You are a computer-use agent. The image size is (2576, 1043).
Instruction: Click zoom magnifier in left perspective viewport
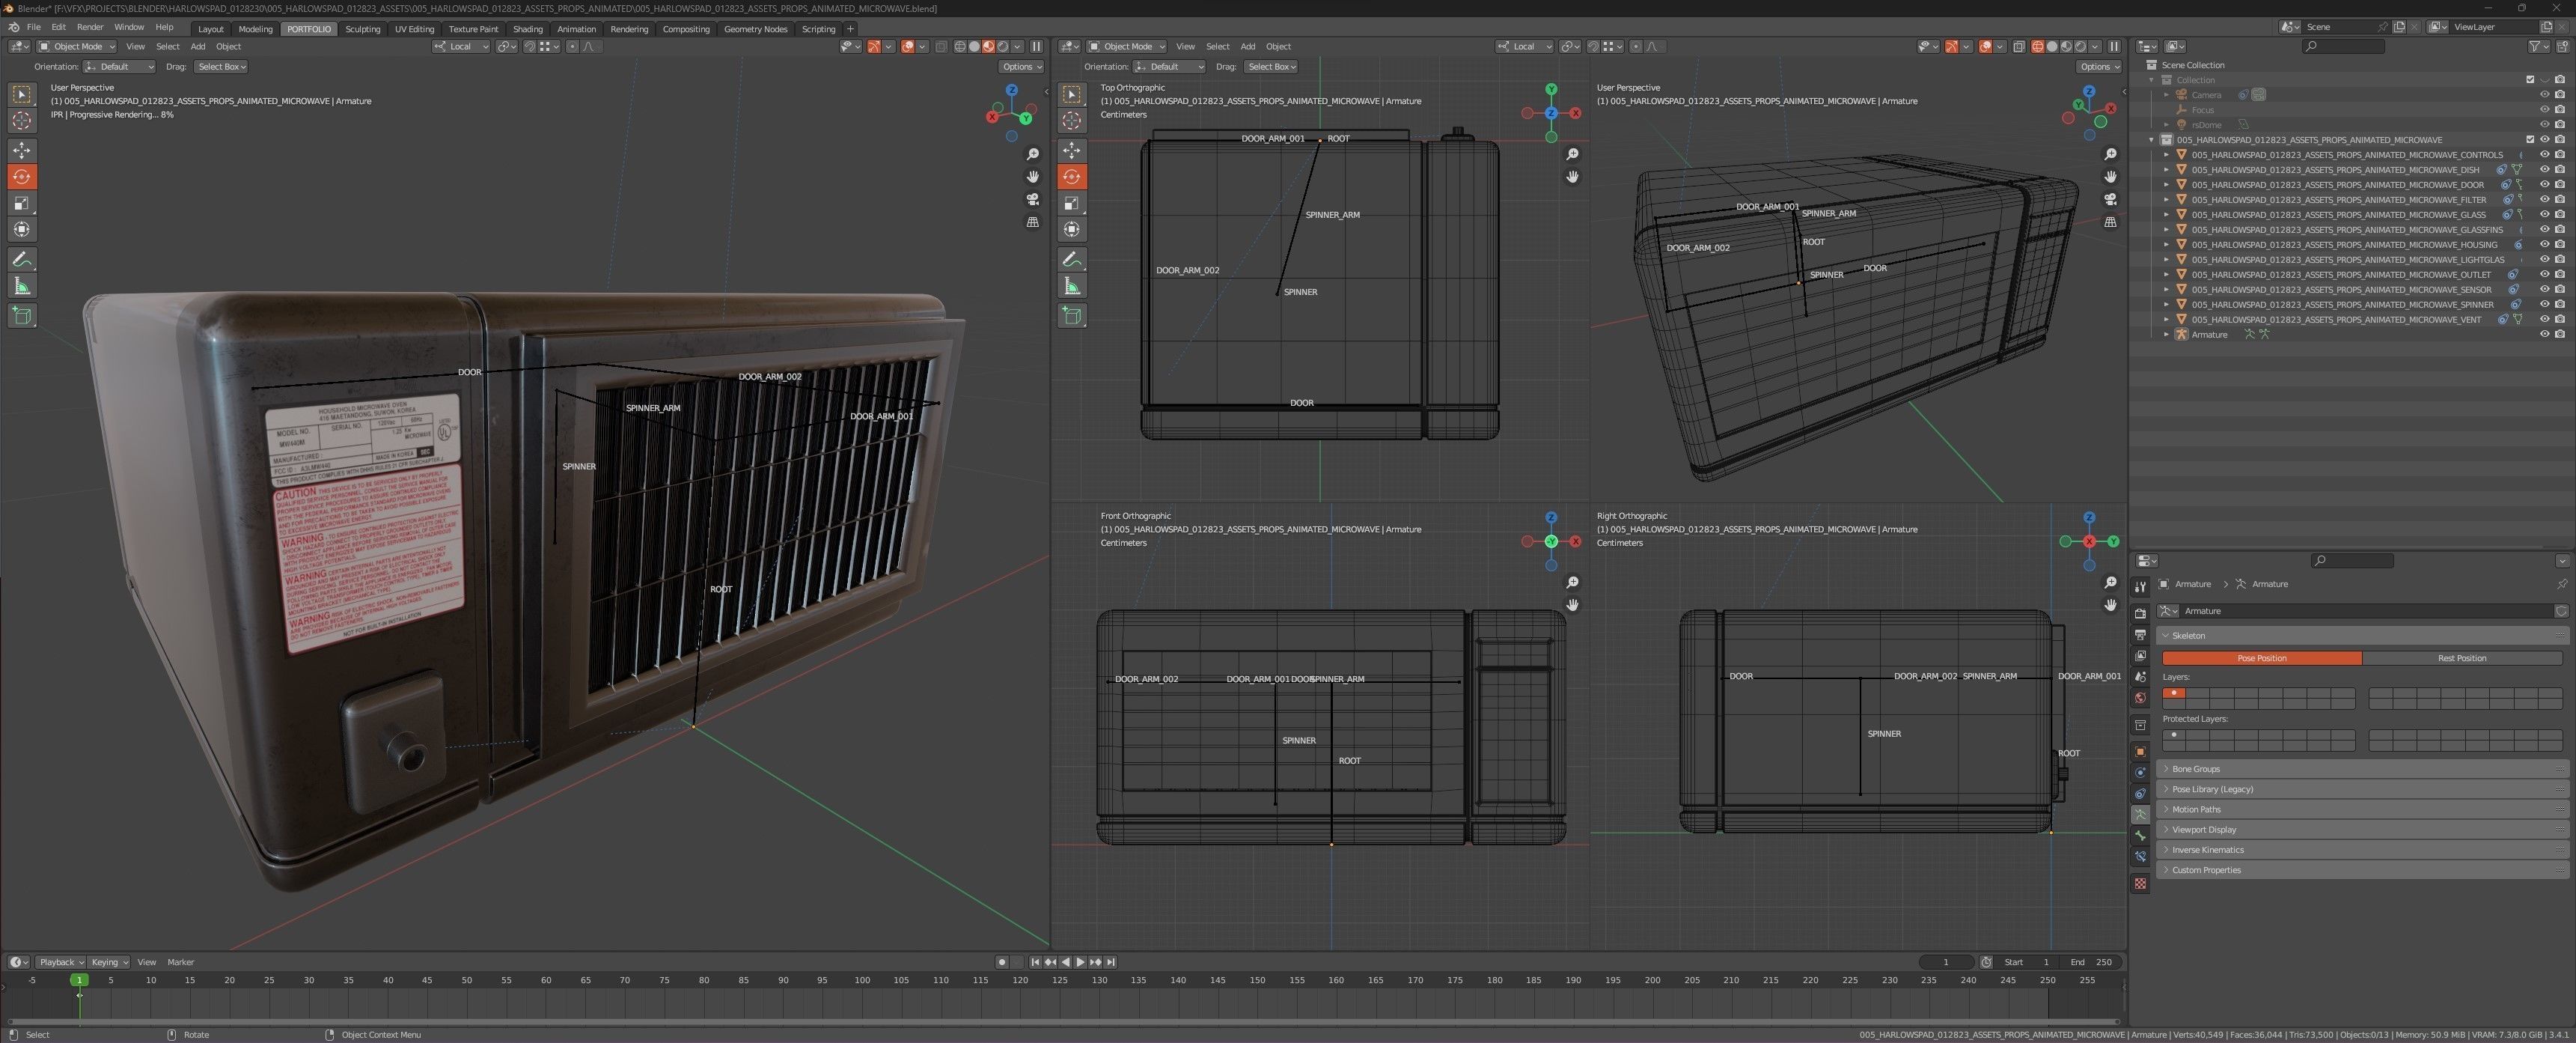[x=1032, y=154]
